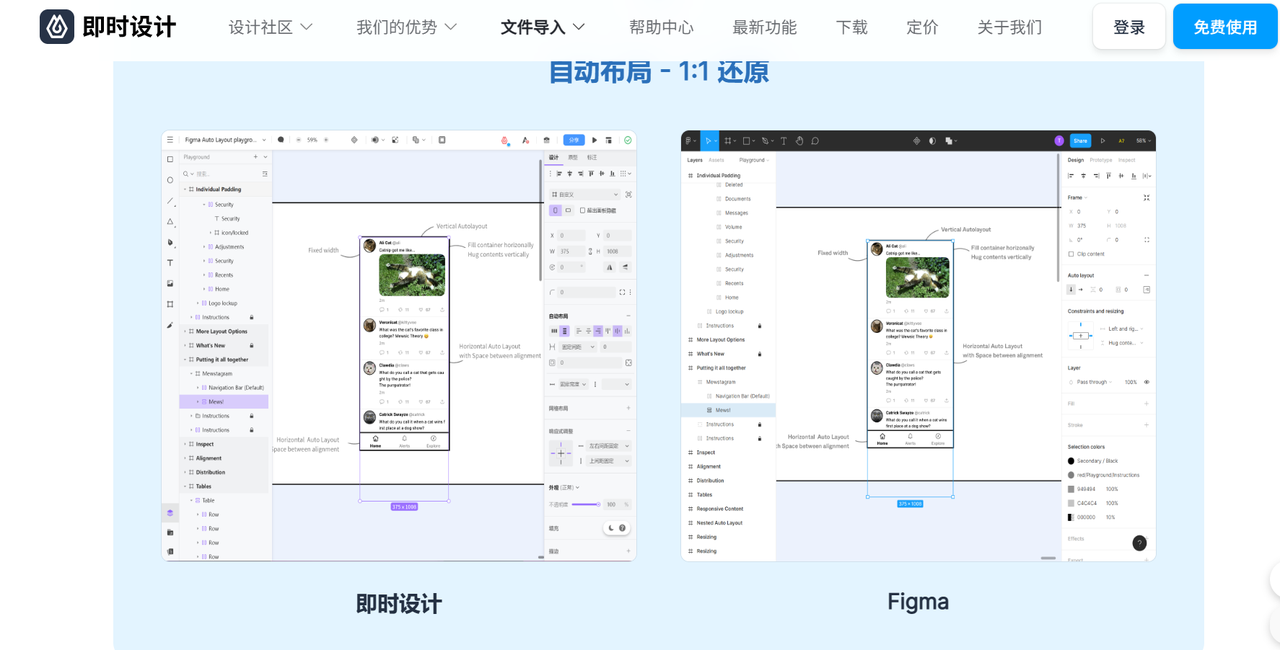The image size is (1280, 650).
Task: Switch to Prototype tab in Figma
Action: tap(1101, 160)
